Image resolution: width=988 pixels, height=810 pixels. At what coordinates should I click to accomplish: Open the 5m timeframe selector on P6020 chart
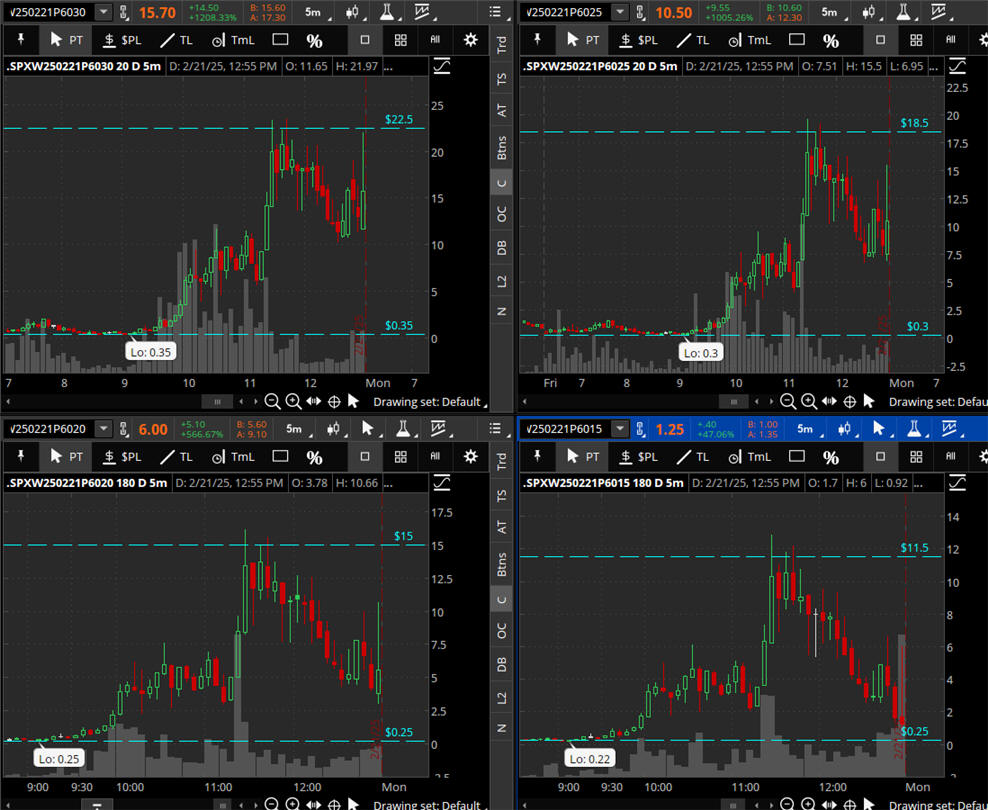coord(297,429)
